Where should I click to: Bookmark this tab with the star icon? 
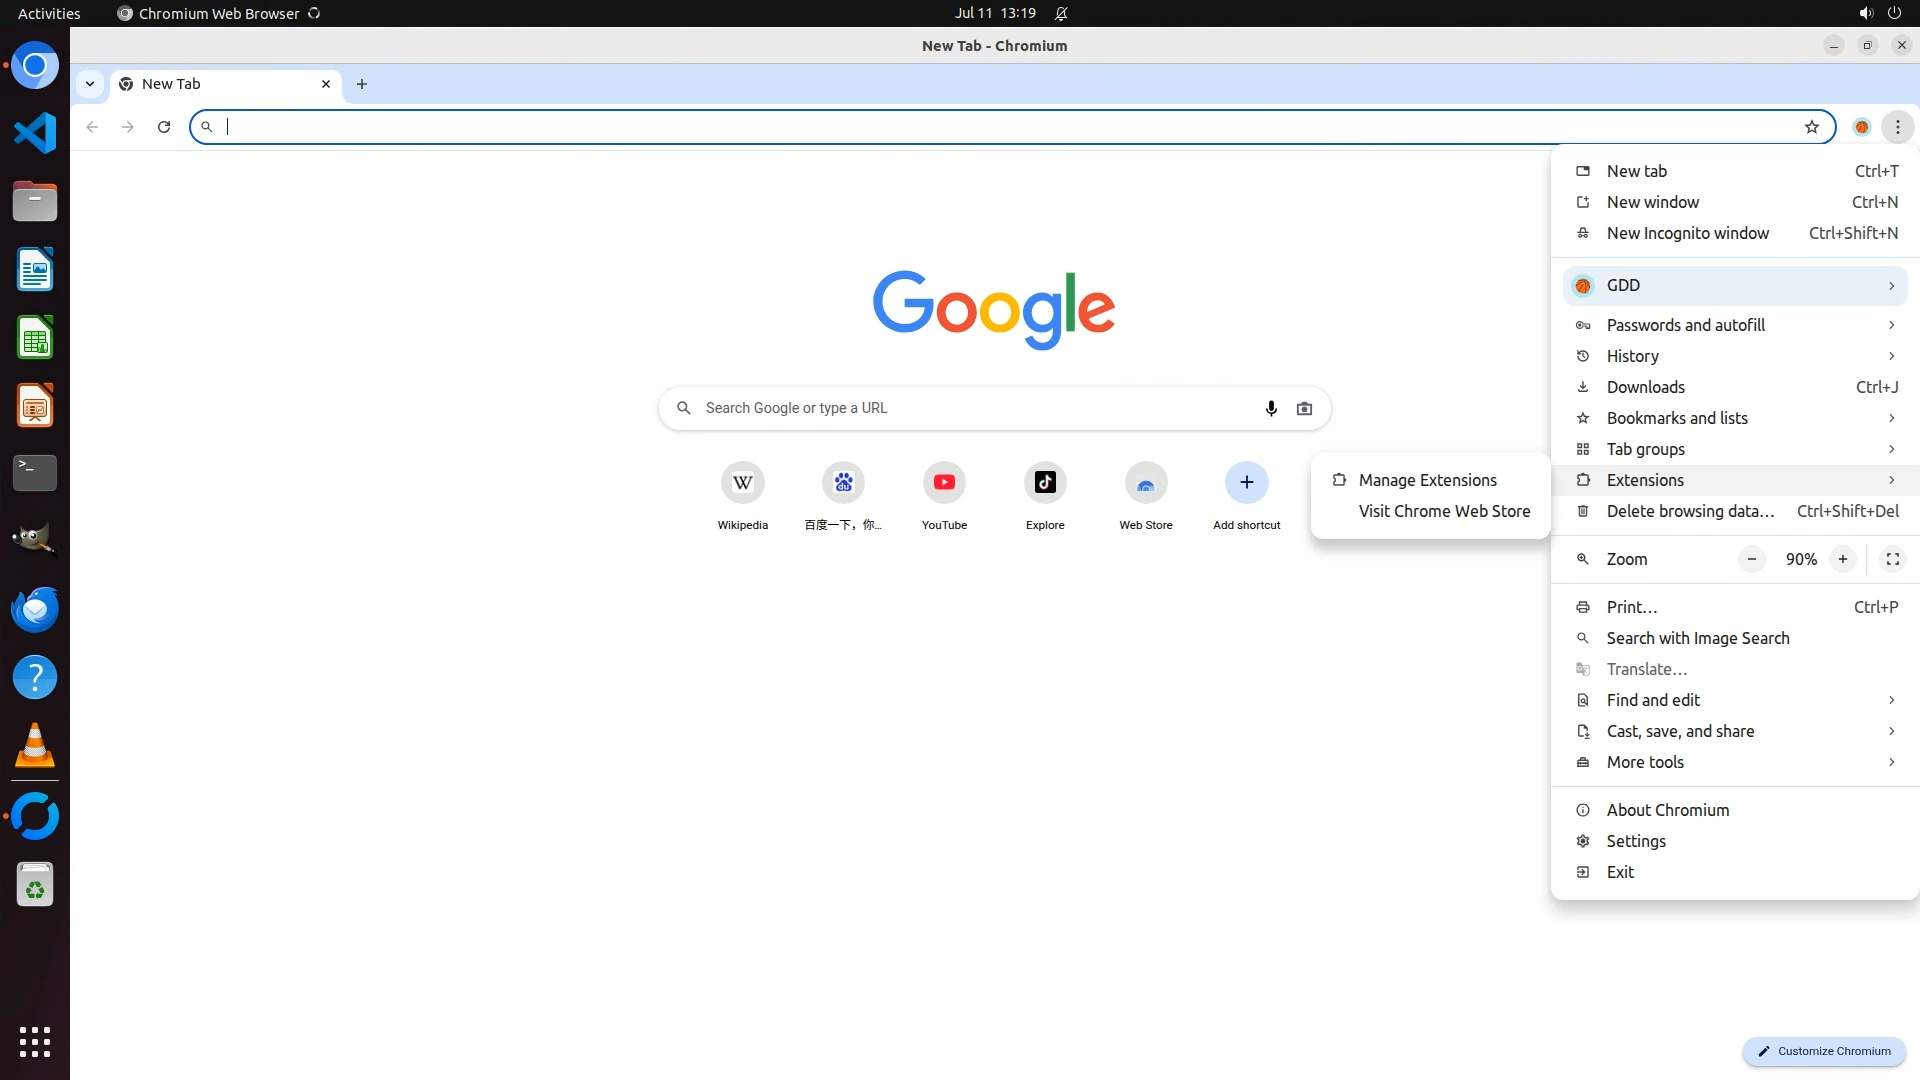tap(1811, 127)
